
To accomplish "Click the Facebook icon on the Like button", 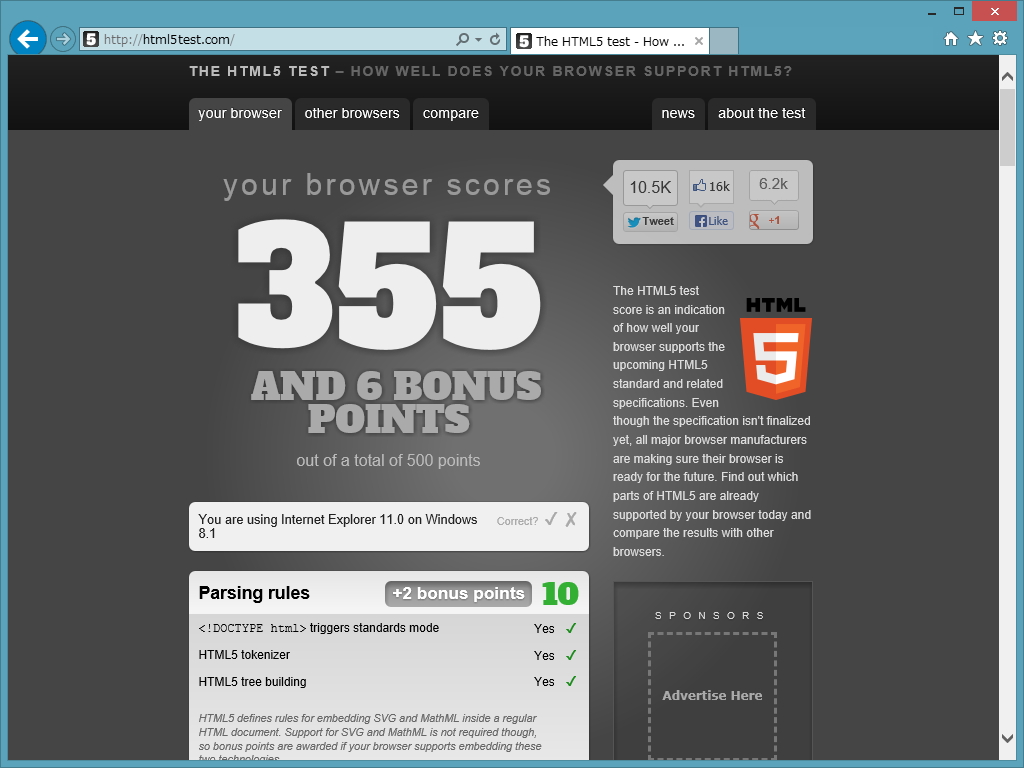I will [699, 220].
